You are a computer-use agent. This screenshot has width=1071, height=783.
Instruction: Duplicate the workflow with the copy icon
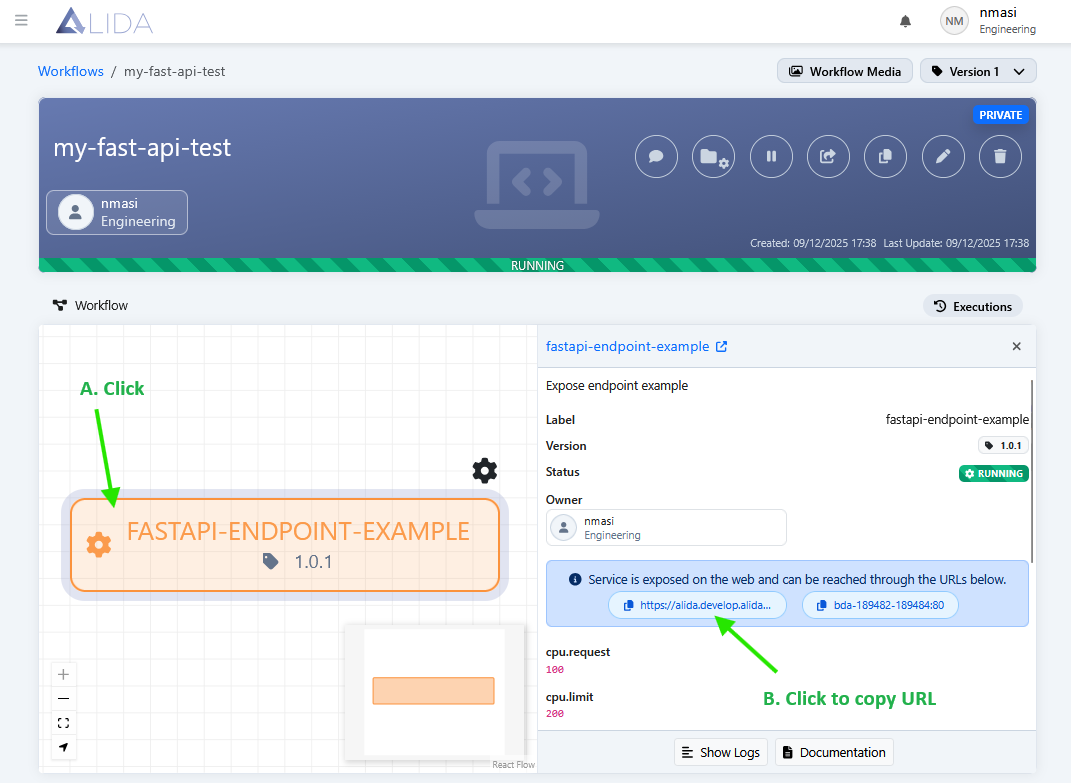coord(886,156)
